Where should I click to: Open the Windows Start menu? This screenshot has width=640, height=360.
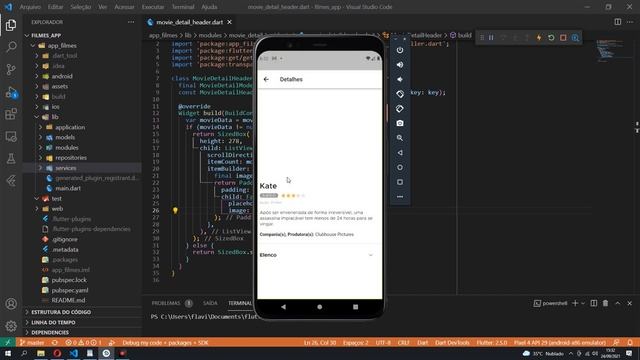coord(8,353)
